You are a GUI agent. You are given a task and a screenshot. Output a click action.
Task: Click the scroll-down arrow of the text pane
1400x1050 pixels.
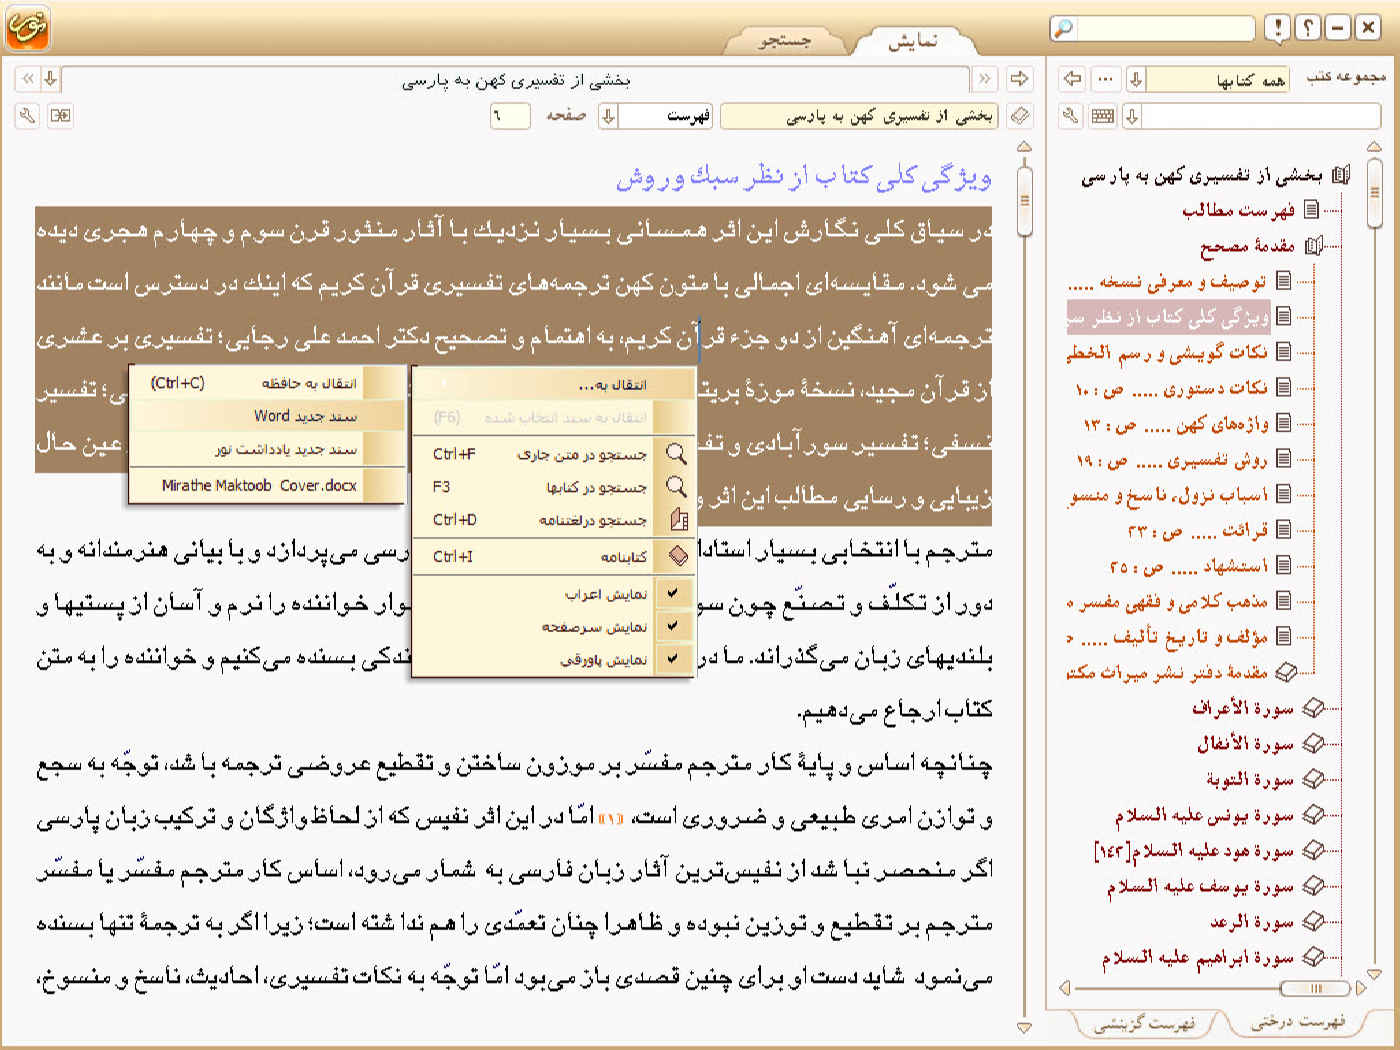click(1024, 1027)
